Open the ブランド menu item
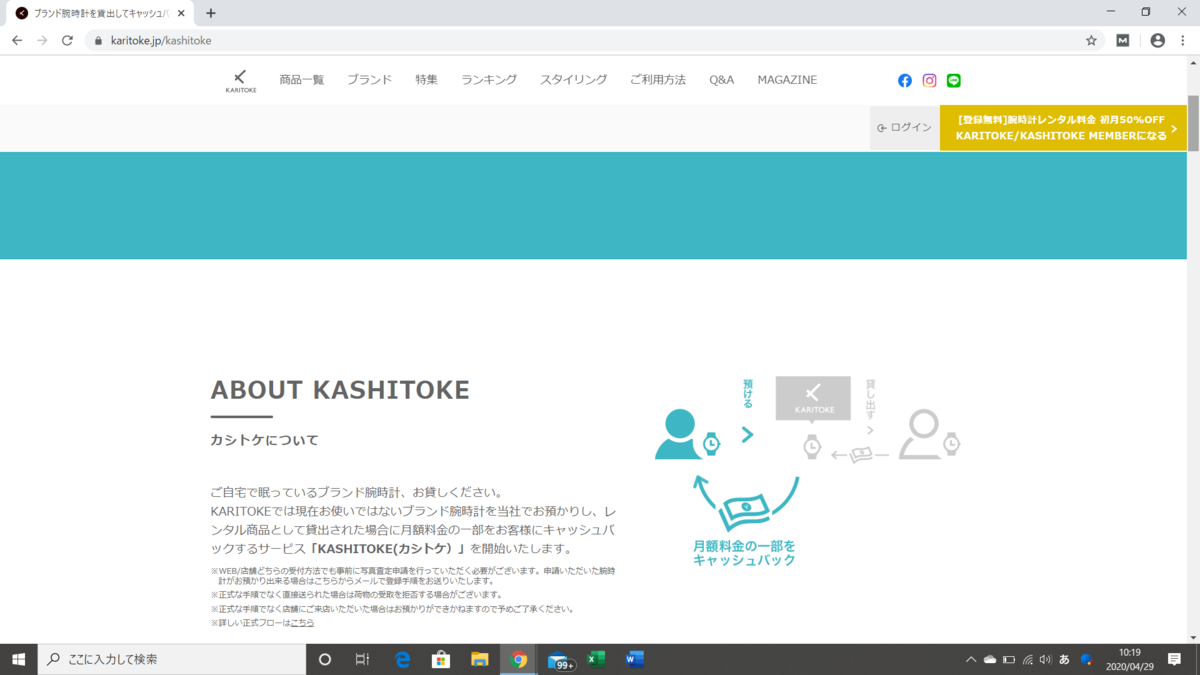 (x=370, y=80)
